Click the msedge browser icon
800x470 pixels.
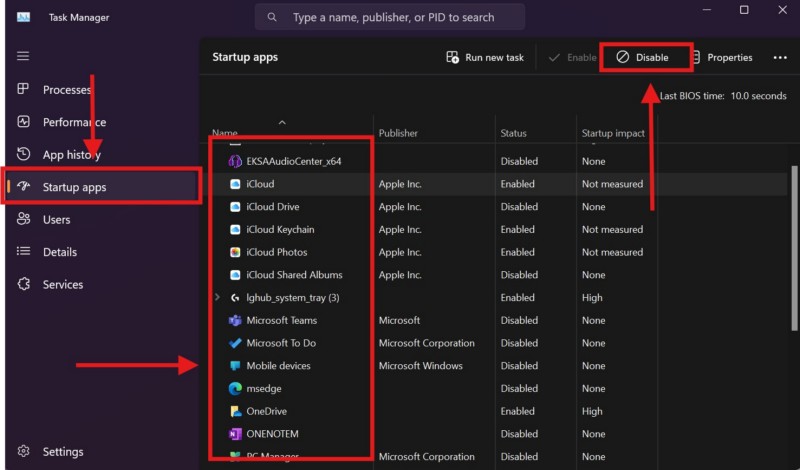235,389
